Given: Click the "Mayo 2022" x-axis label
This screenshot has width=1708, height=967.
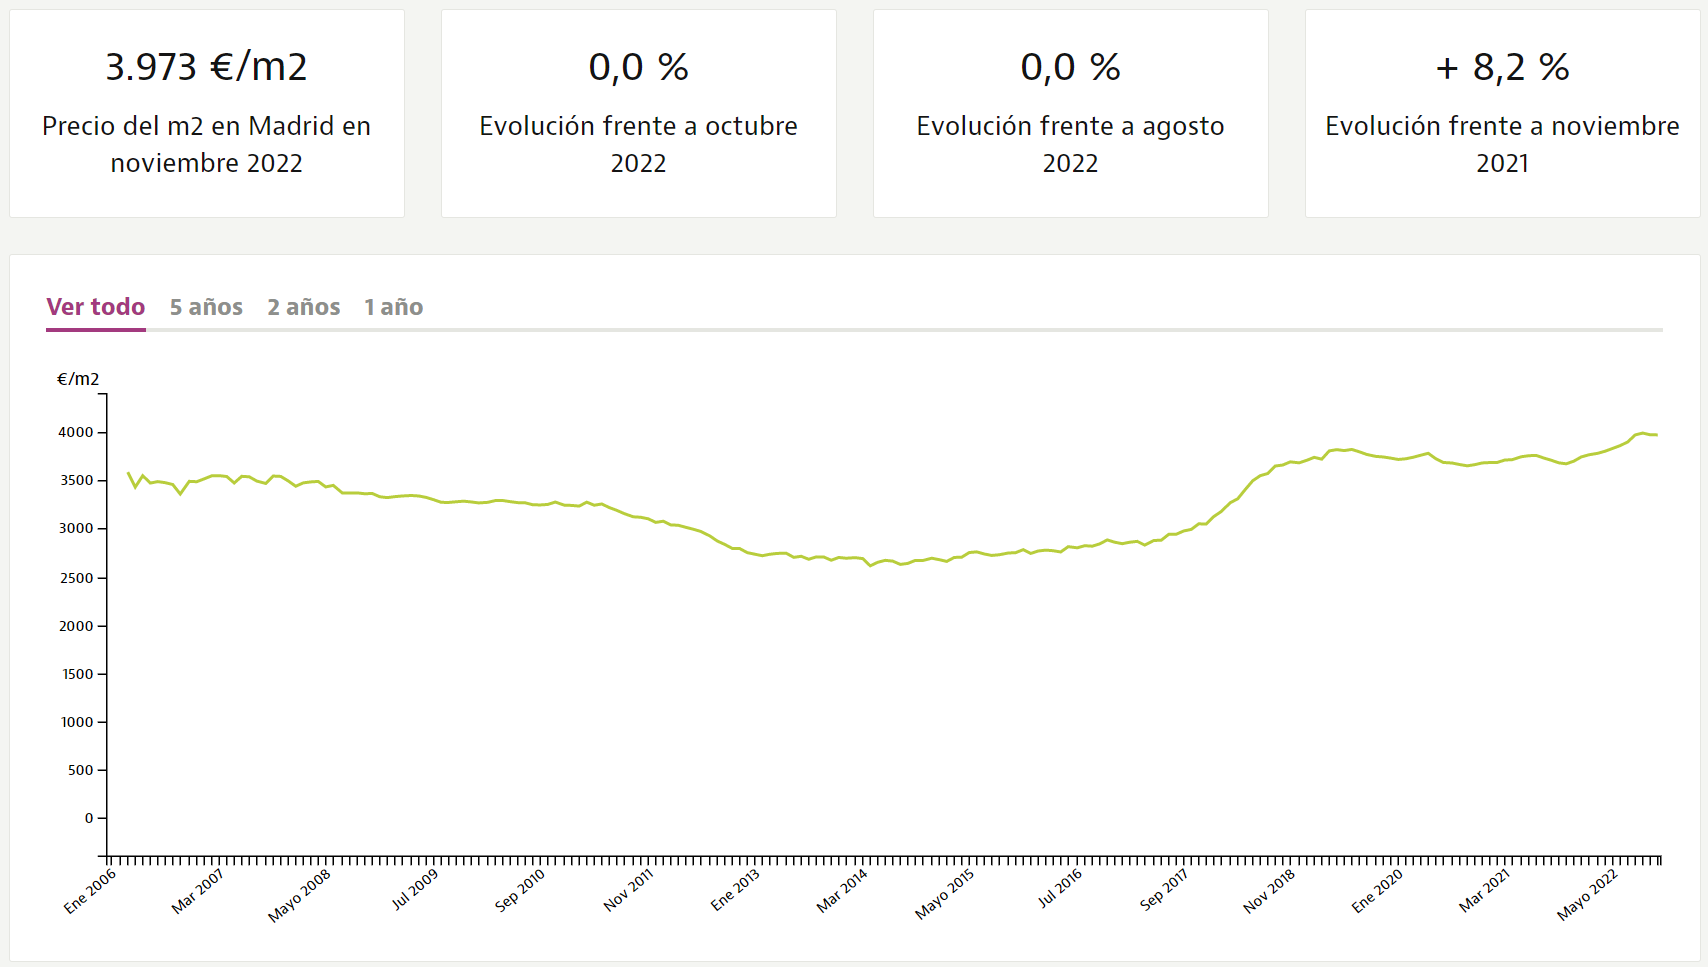Looking at the screenshot, I should 1587,895.
